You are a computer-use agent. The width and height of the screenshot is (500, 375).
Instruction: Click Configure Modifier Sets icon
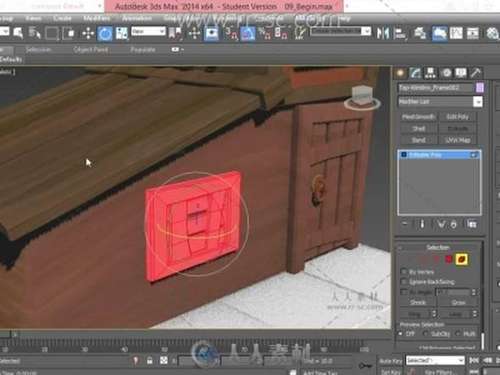472,224
